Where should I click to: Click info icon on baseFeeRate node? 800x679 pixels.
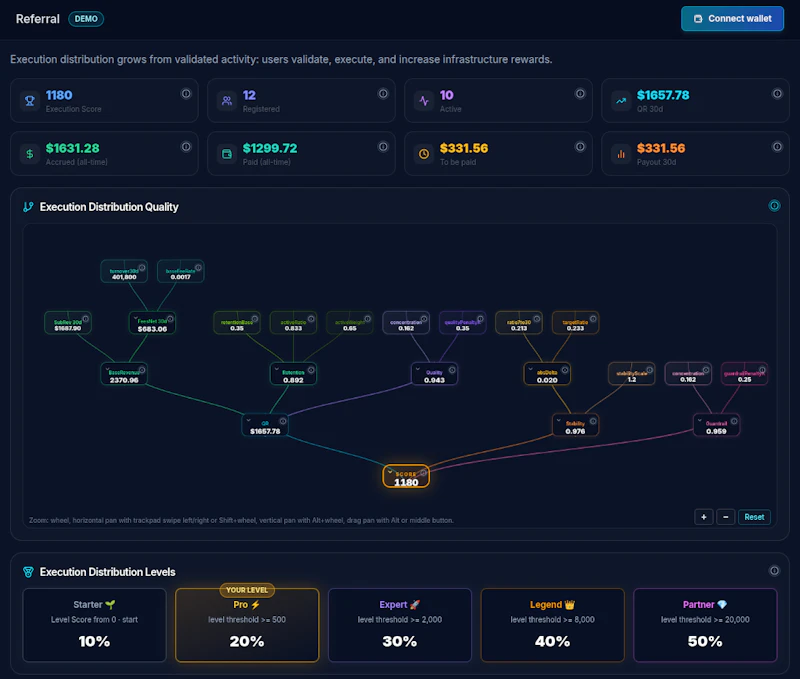198,268
